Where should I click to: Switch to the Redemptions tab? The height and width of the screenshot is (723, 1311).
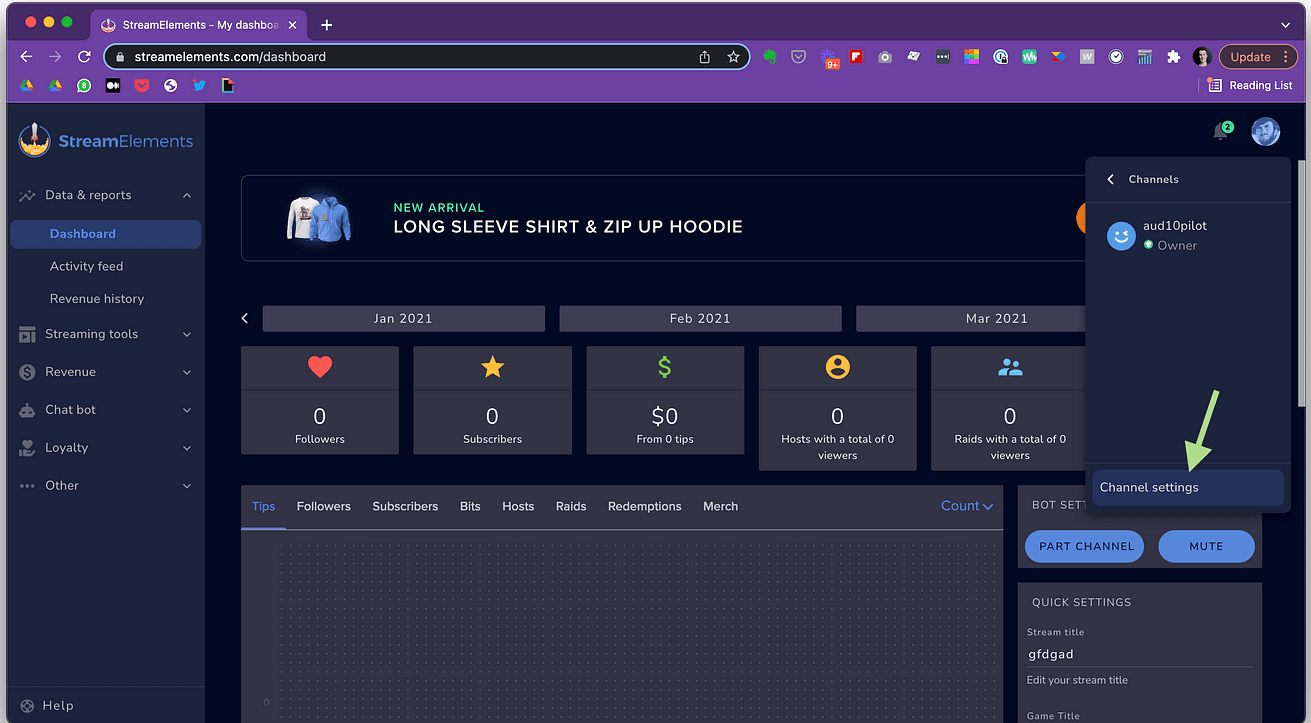pyautogui.click(x=645, y=506)
